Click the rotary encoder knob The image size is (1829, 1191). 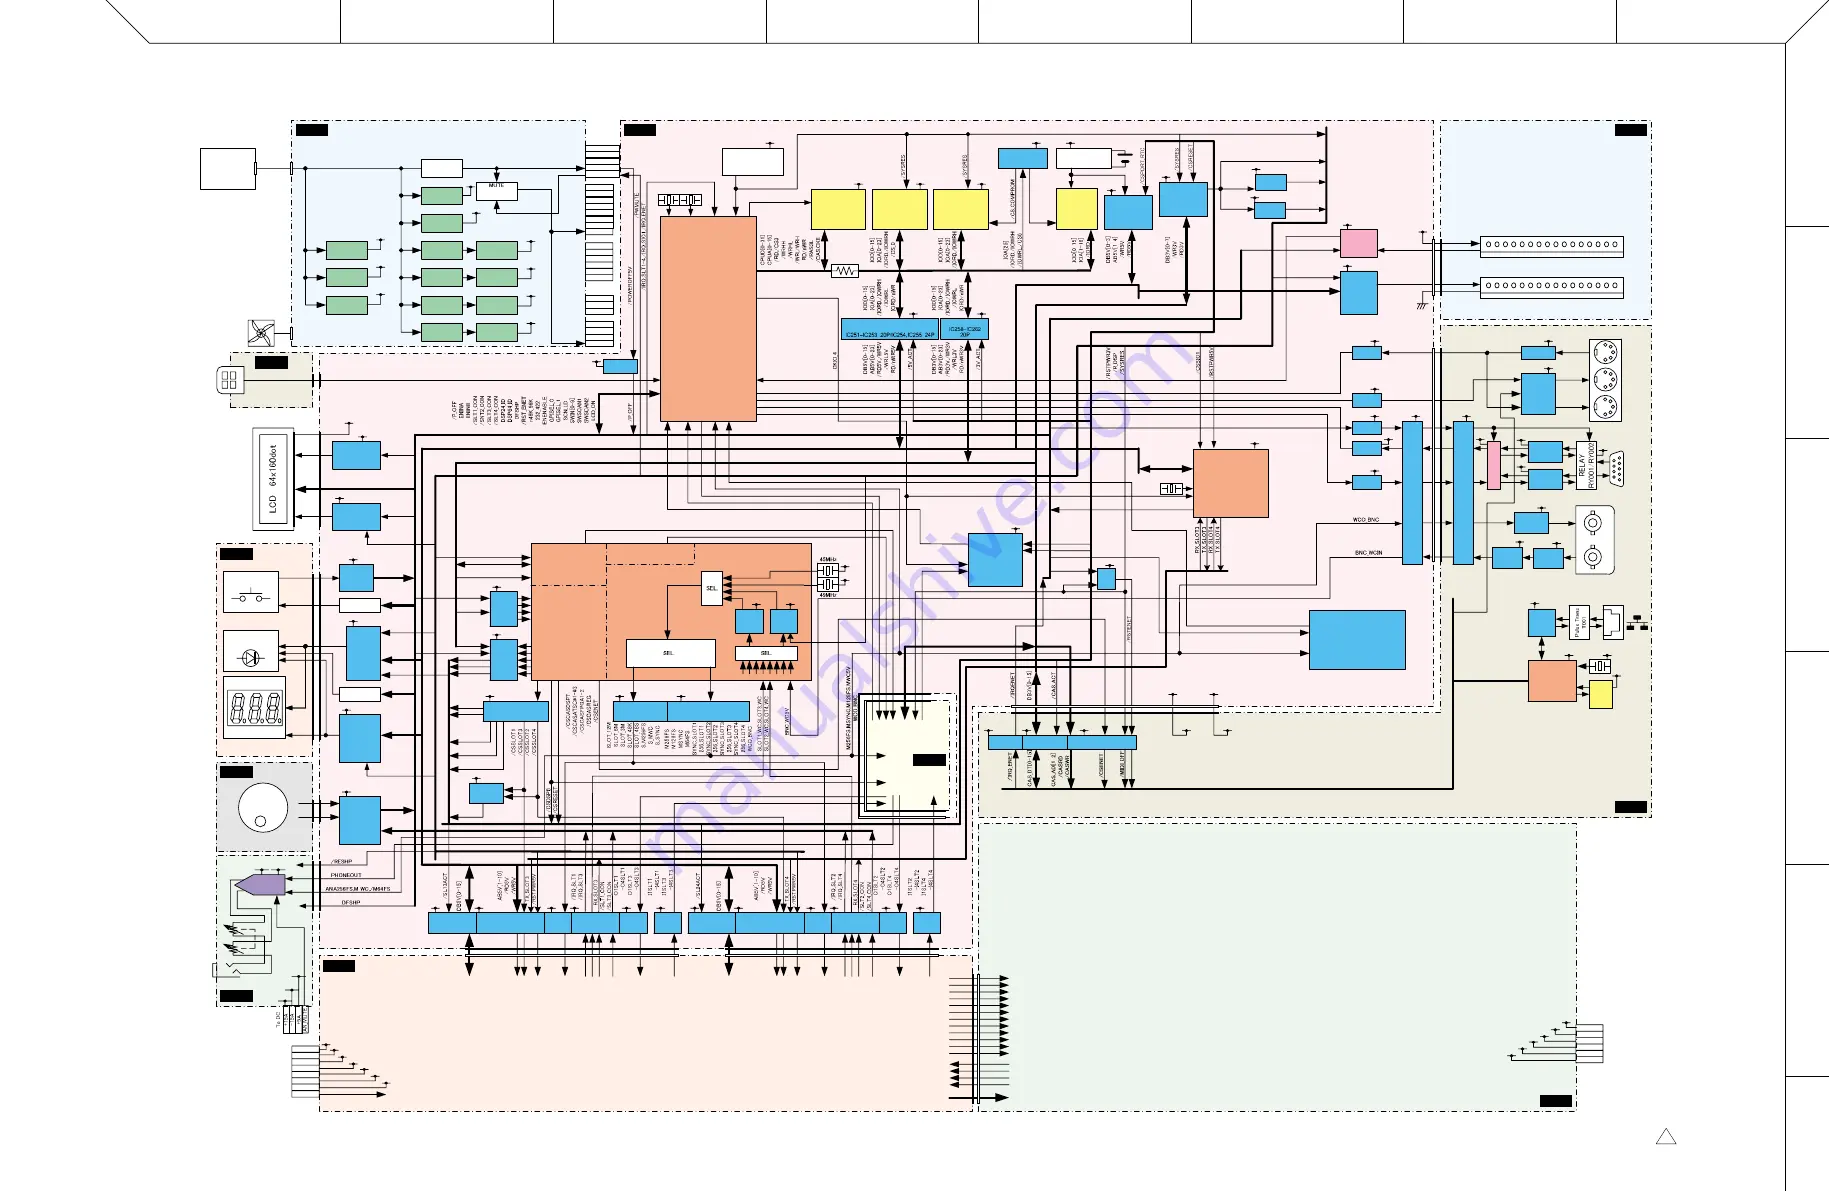pyautogui.click(x=263, y=808)
